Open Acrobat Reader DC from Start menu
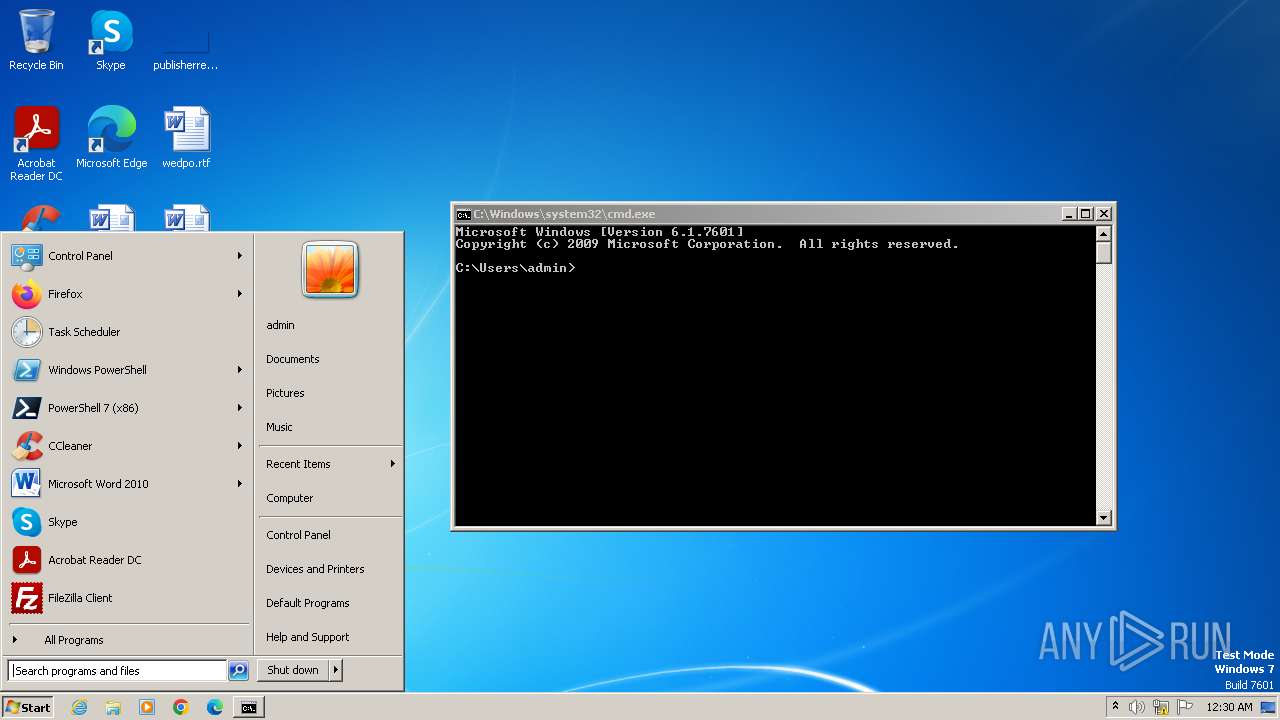The width and height of the screenshot is (1280, 720). point(128,560)
